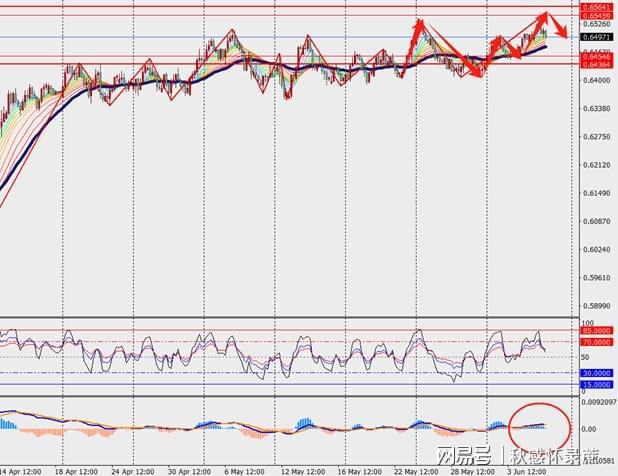This screenshot has height=476, width=618.
Task: Click the 18 Apr 12:00 date label
Action: click(76, 472)
